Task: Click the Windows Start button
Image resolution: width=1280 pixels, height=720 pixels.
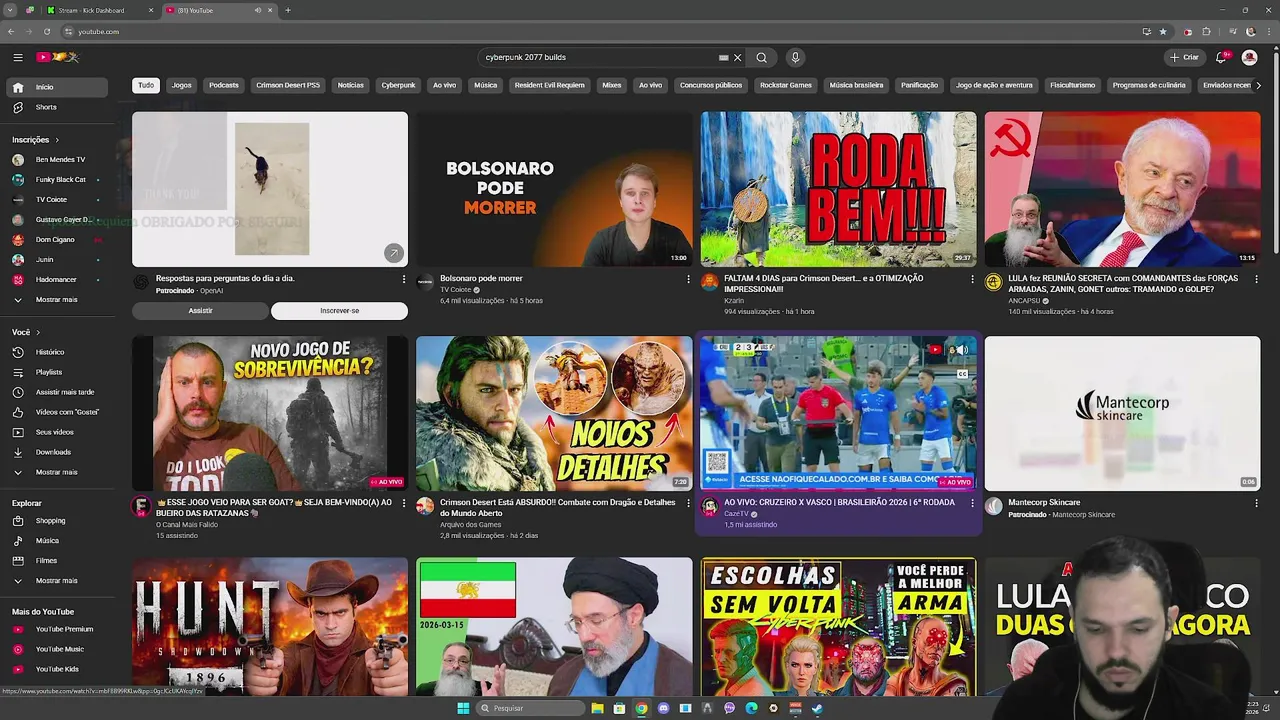Action: [463, 708]
